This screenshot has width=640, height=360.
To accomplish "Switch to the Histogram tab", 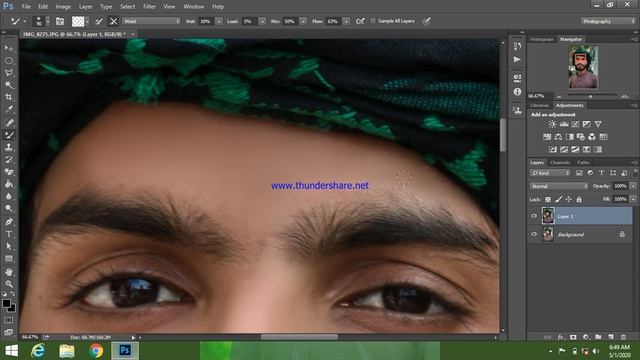I will 542,39.
